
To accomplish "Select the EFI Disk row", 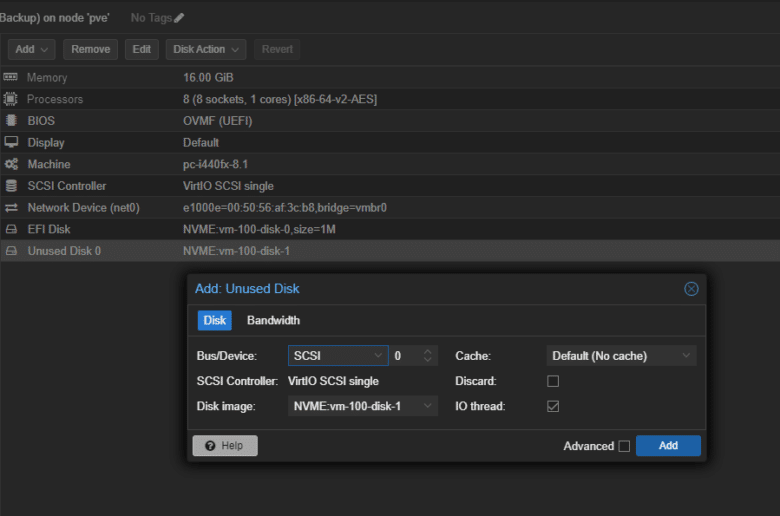I will [x=390, y=229].
